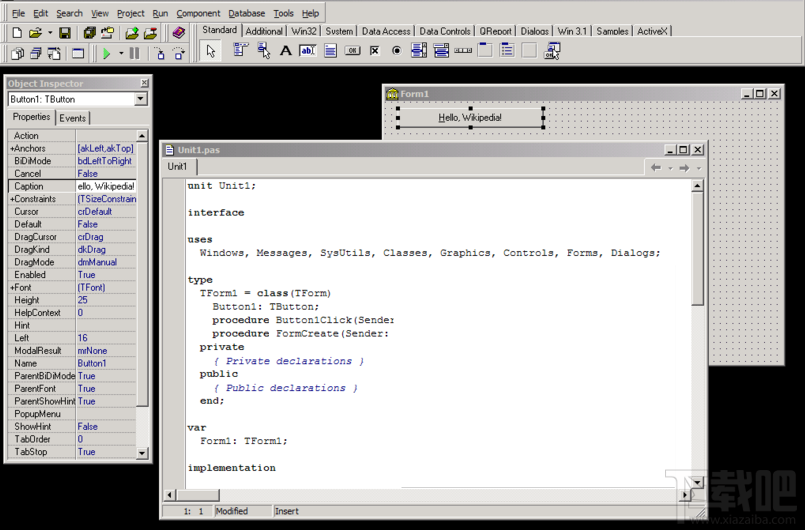Viewport: 805px width, 530px height.
Task: Click the Save All toolbar icon
Action: point(89,33)
